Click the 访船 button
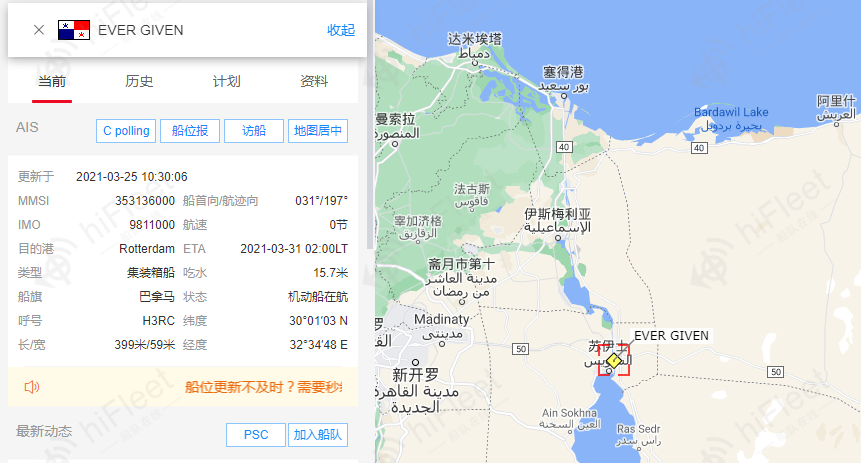The width and height of the screenshot is (861, 463). coord(254,131)
